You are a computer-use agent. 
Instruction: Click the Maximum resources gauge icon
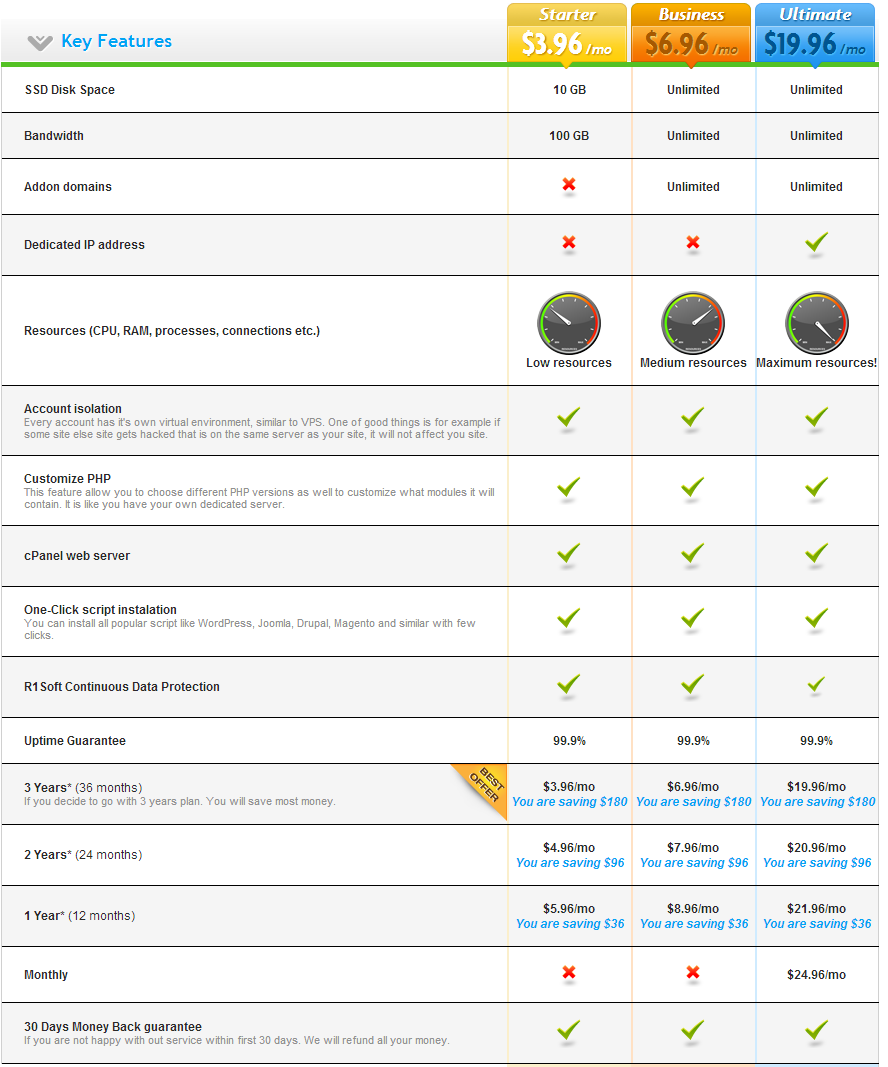click(816, 323)
